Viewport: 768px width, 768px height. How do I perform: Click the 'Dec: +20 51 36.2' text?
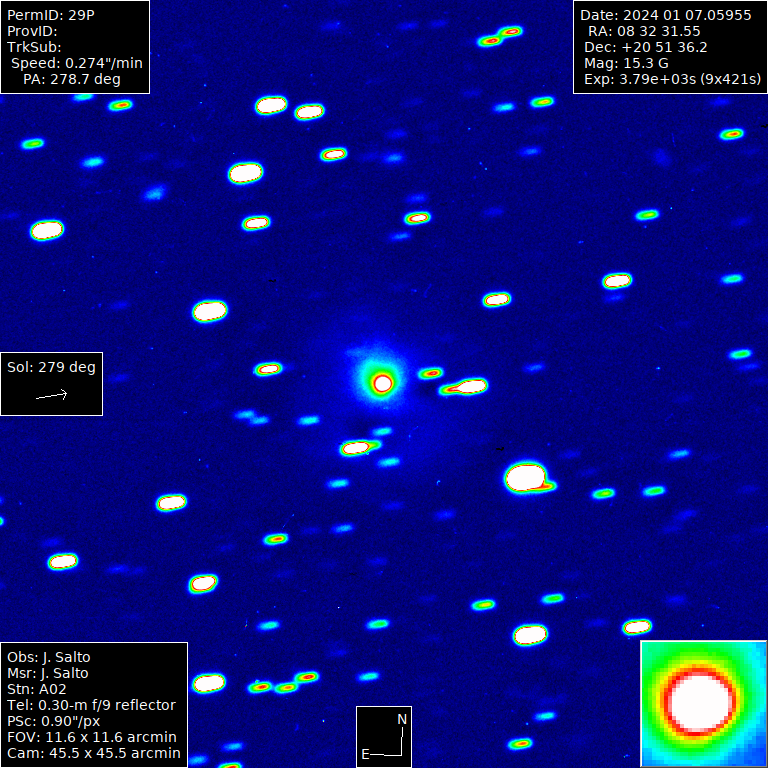click(646, 48)
